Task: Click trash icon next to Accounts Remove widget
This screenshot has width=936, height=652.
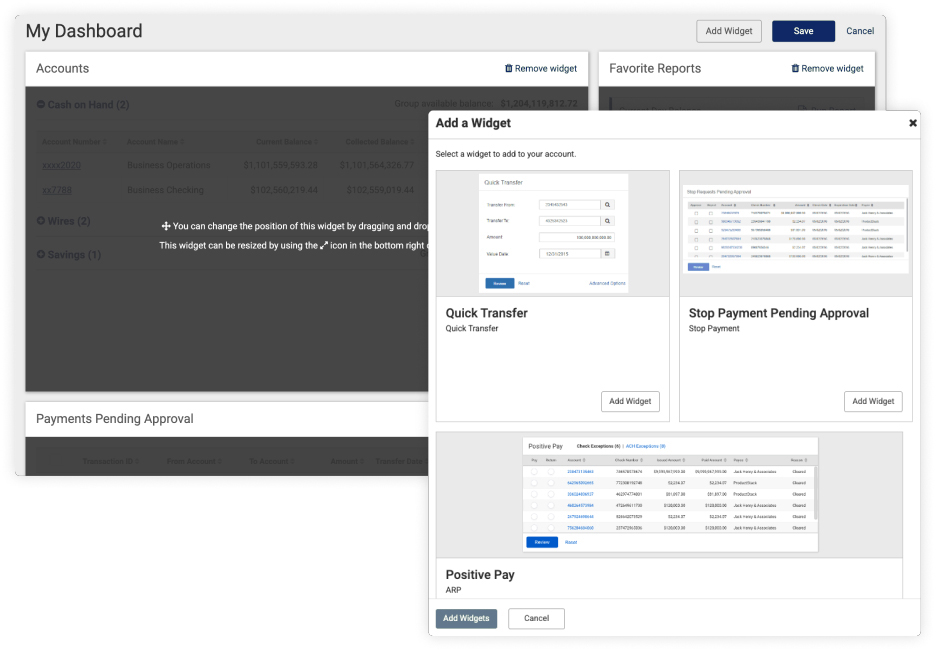Action: (509, 68)
